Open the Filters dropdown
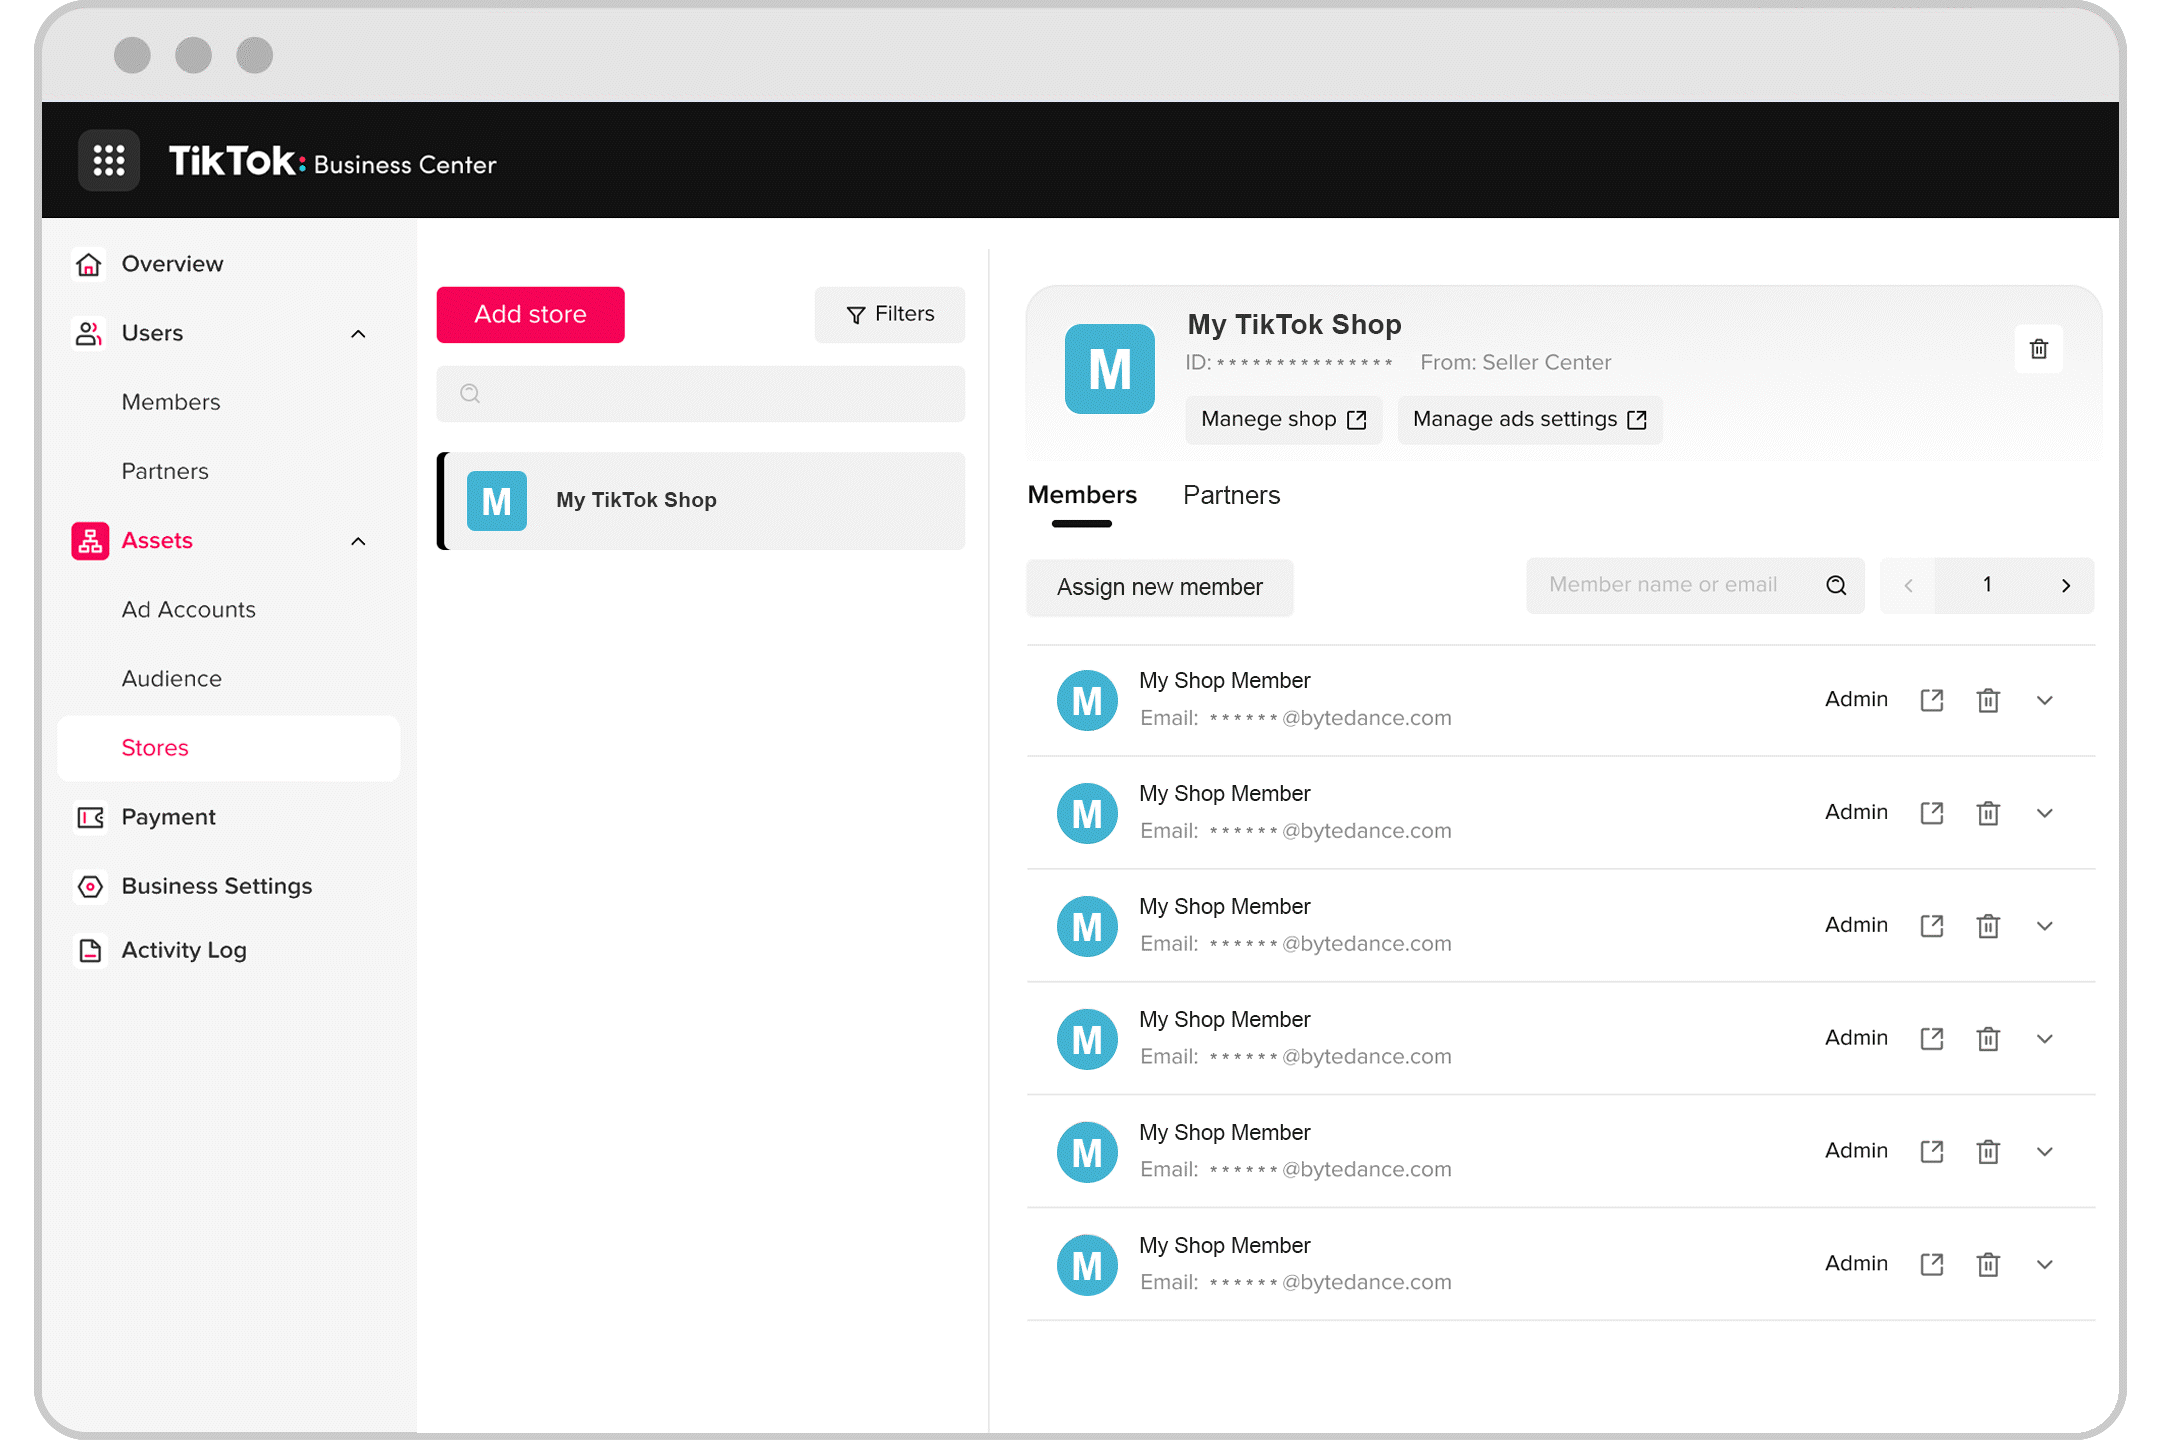Viewport: 2160px width, 1440px height. tap(890, 315)
